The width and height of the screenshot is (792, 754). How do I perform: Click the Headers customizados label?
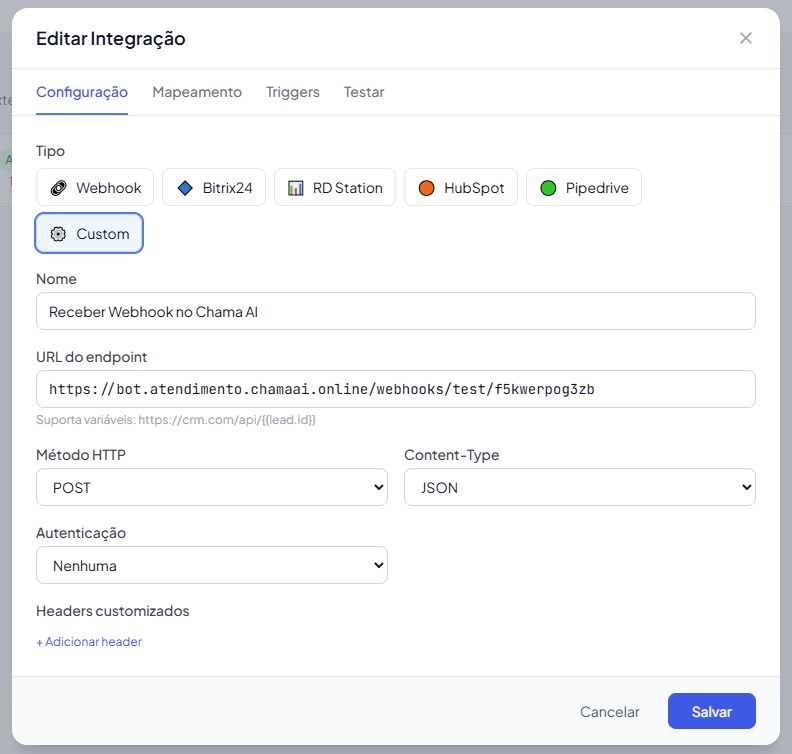113,611
